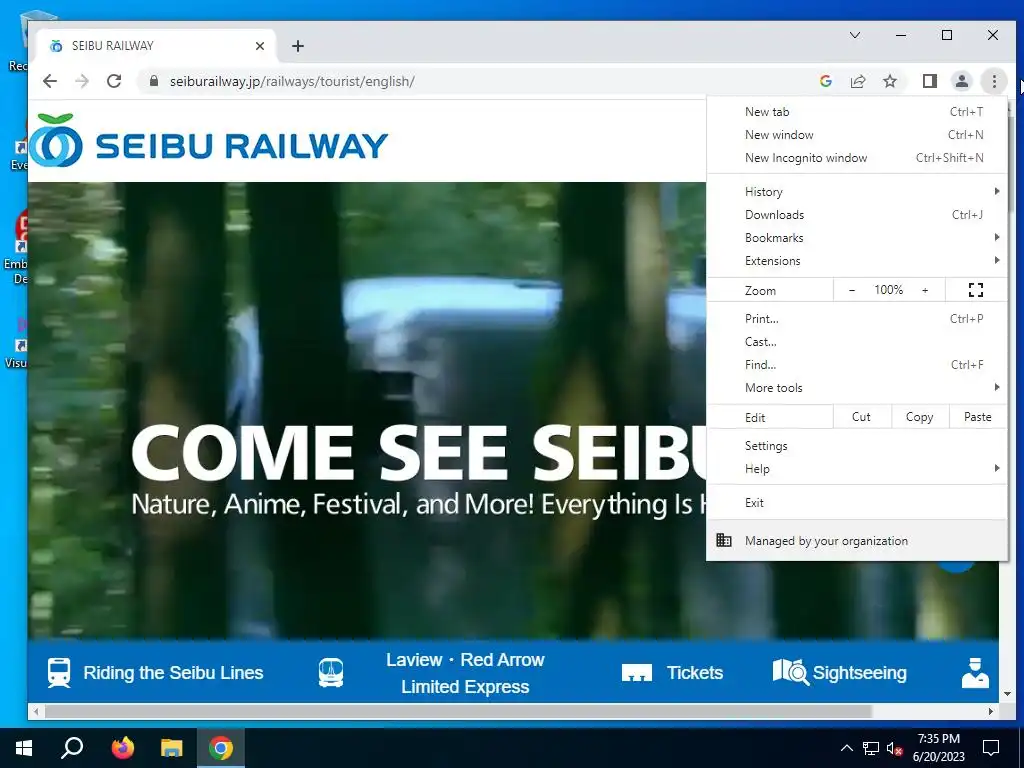Bookmark this tab with the star
This screenshot has width=1024, height=768.
(x=889, y=81)
